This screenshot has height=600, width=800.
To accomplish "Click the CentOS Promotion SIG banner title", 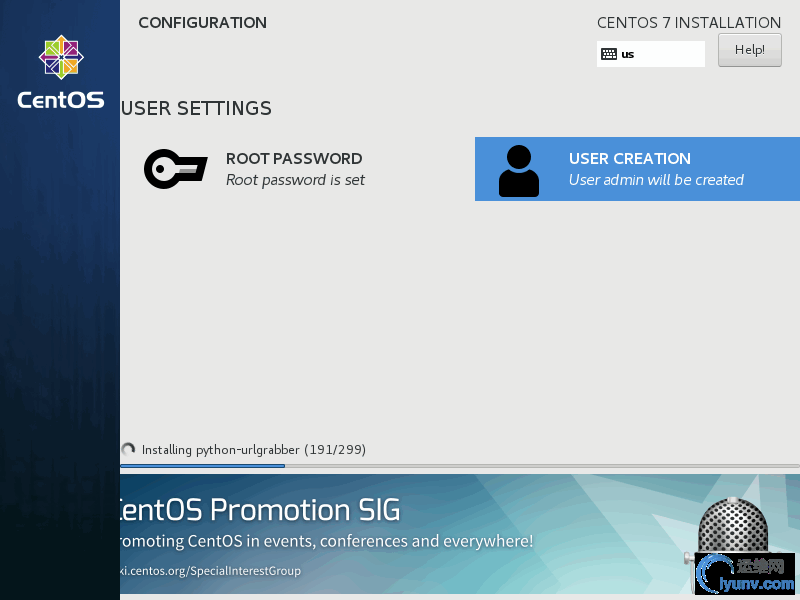I will 260,509.
